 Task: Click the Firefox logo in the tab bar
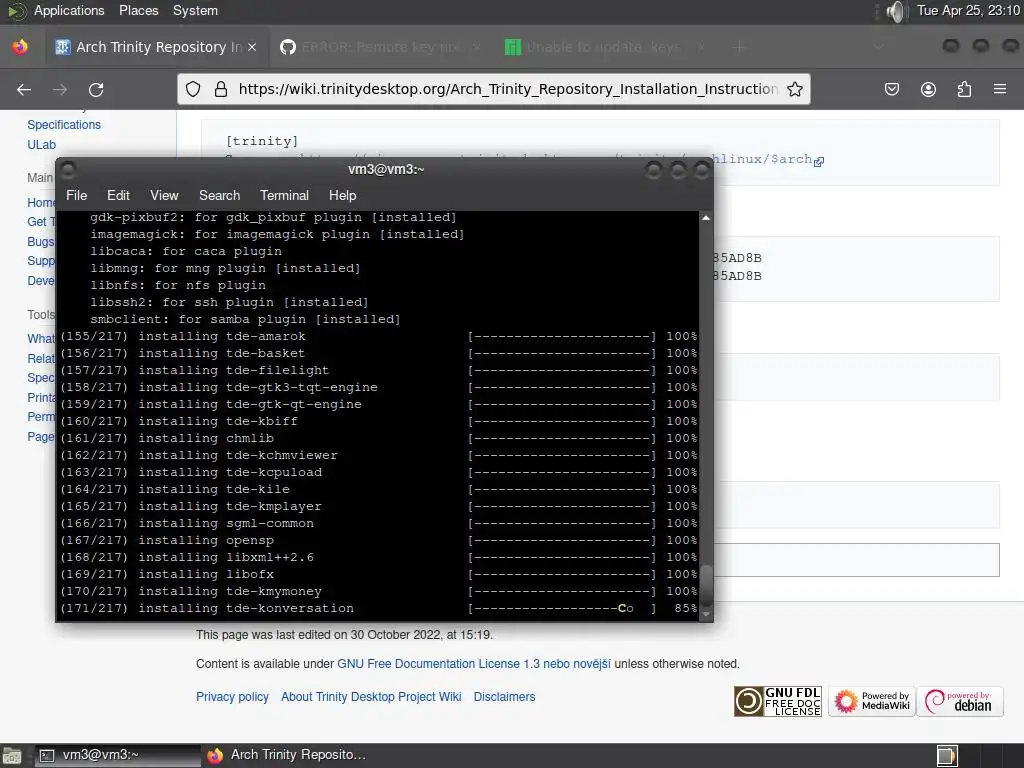20,47
